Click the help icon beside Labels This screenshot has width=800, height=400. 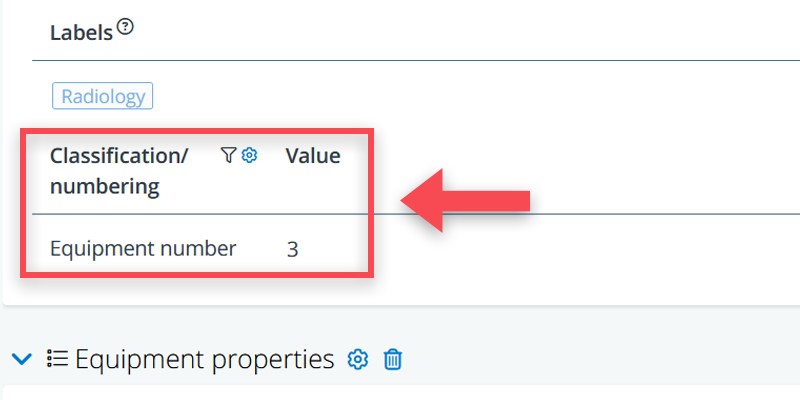point(125,28)
